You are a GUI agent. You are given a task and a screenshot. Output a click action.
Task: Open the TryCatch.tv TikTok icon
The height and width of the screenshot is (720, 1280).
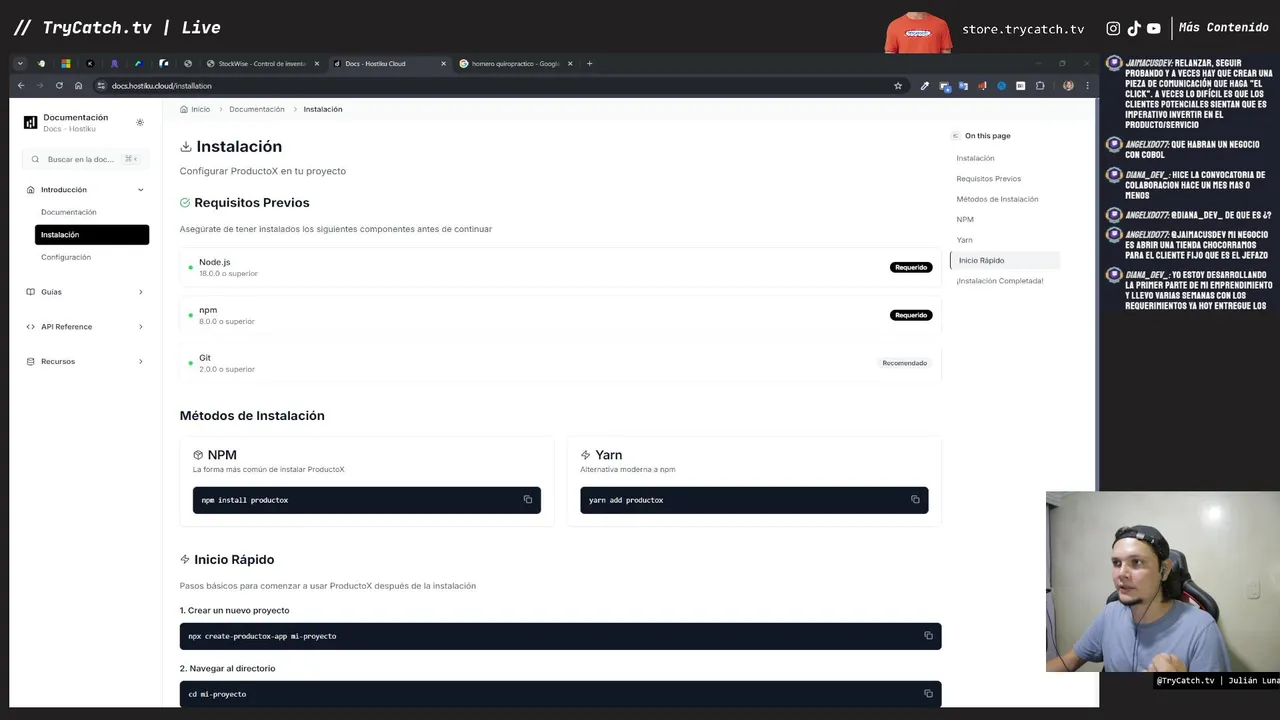coord(1134,29)
